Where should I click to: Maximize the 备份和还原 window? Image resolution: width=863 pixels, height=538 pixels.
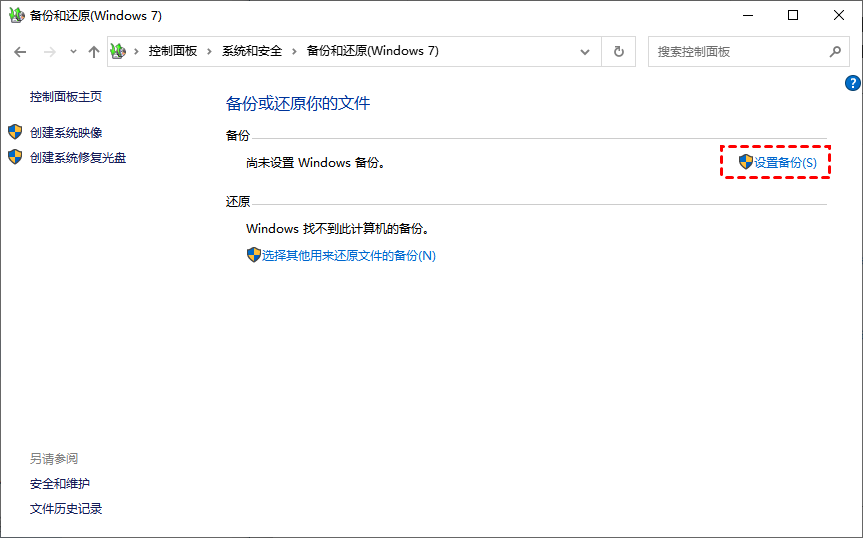pos(793,15)
